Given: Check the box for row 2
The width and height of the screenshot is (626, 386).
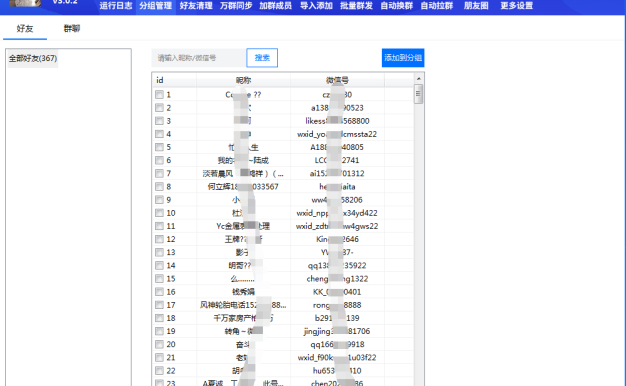Looking at the screenshot, I should pyautogui.click(x=159, y=108).
